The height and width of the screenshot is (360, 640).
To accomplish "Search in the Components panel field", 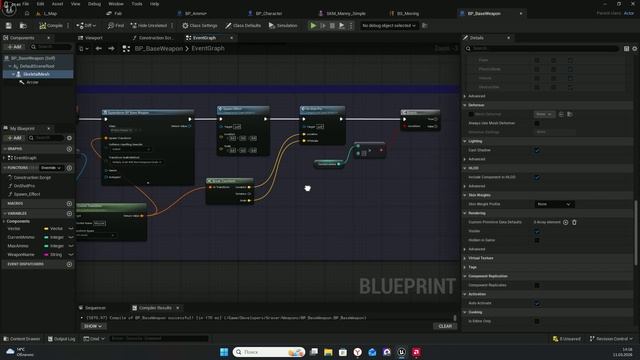I will [51, 47].
